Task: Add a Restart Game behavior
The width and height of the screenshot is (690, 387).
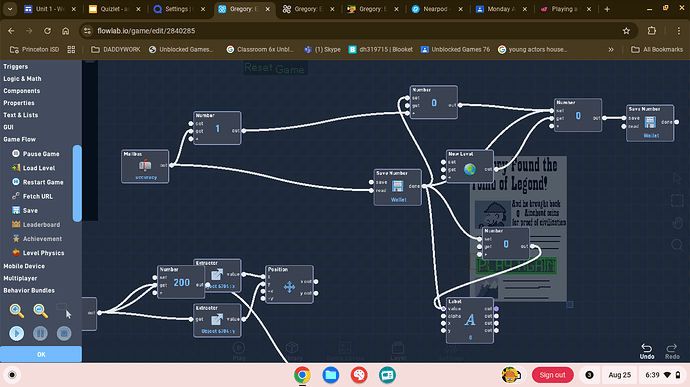Action: pyautogui.click(x=37, y=182)
